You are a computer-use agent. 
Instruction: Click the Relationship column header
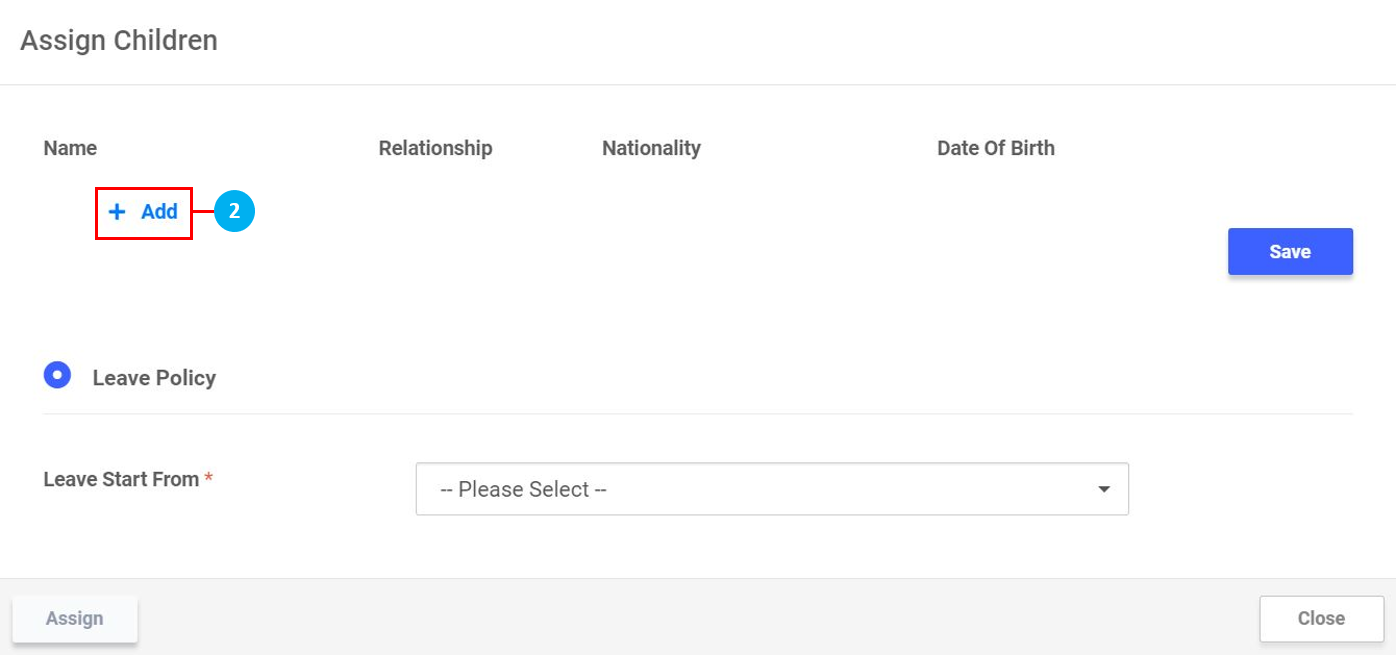(435, 148)
